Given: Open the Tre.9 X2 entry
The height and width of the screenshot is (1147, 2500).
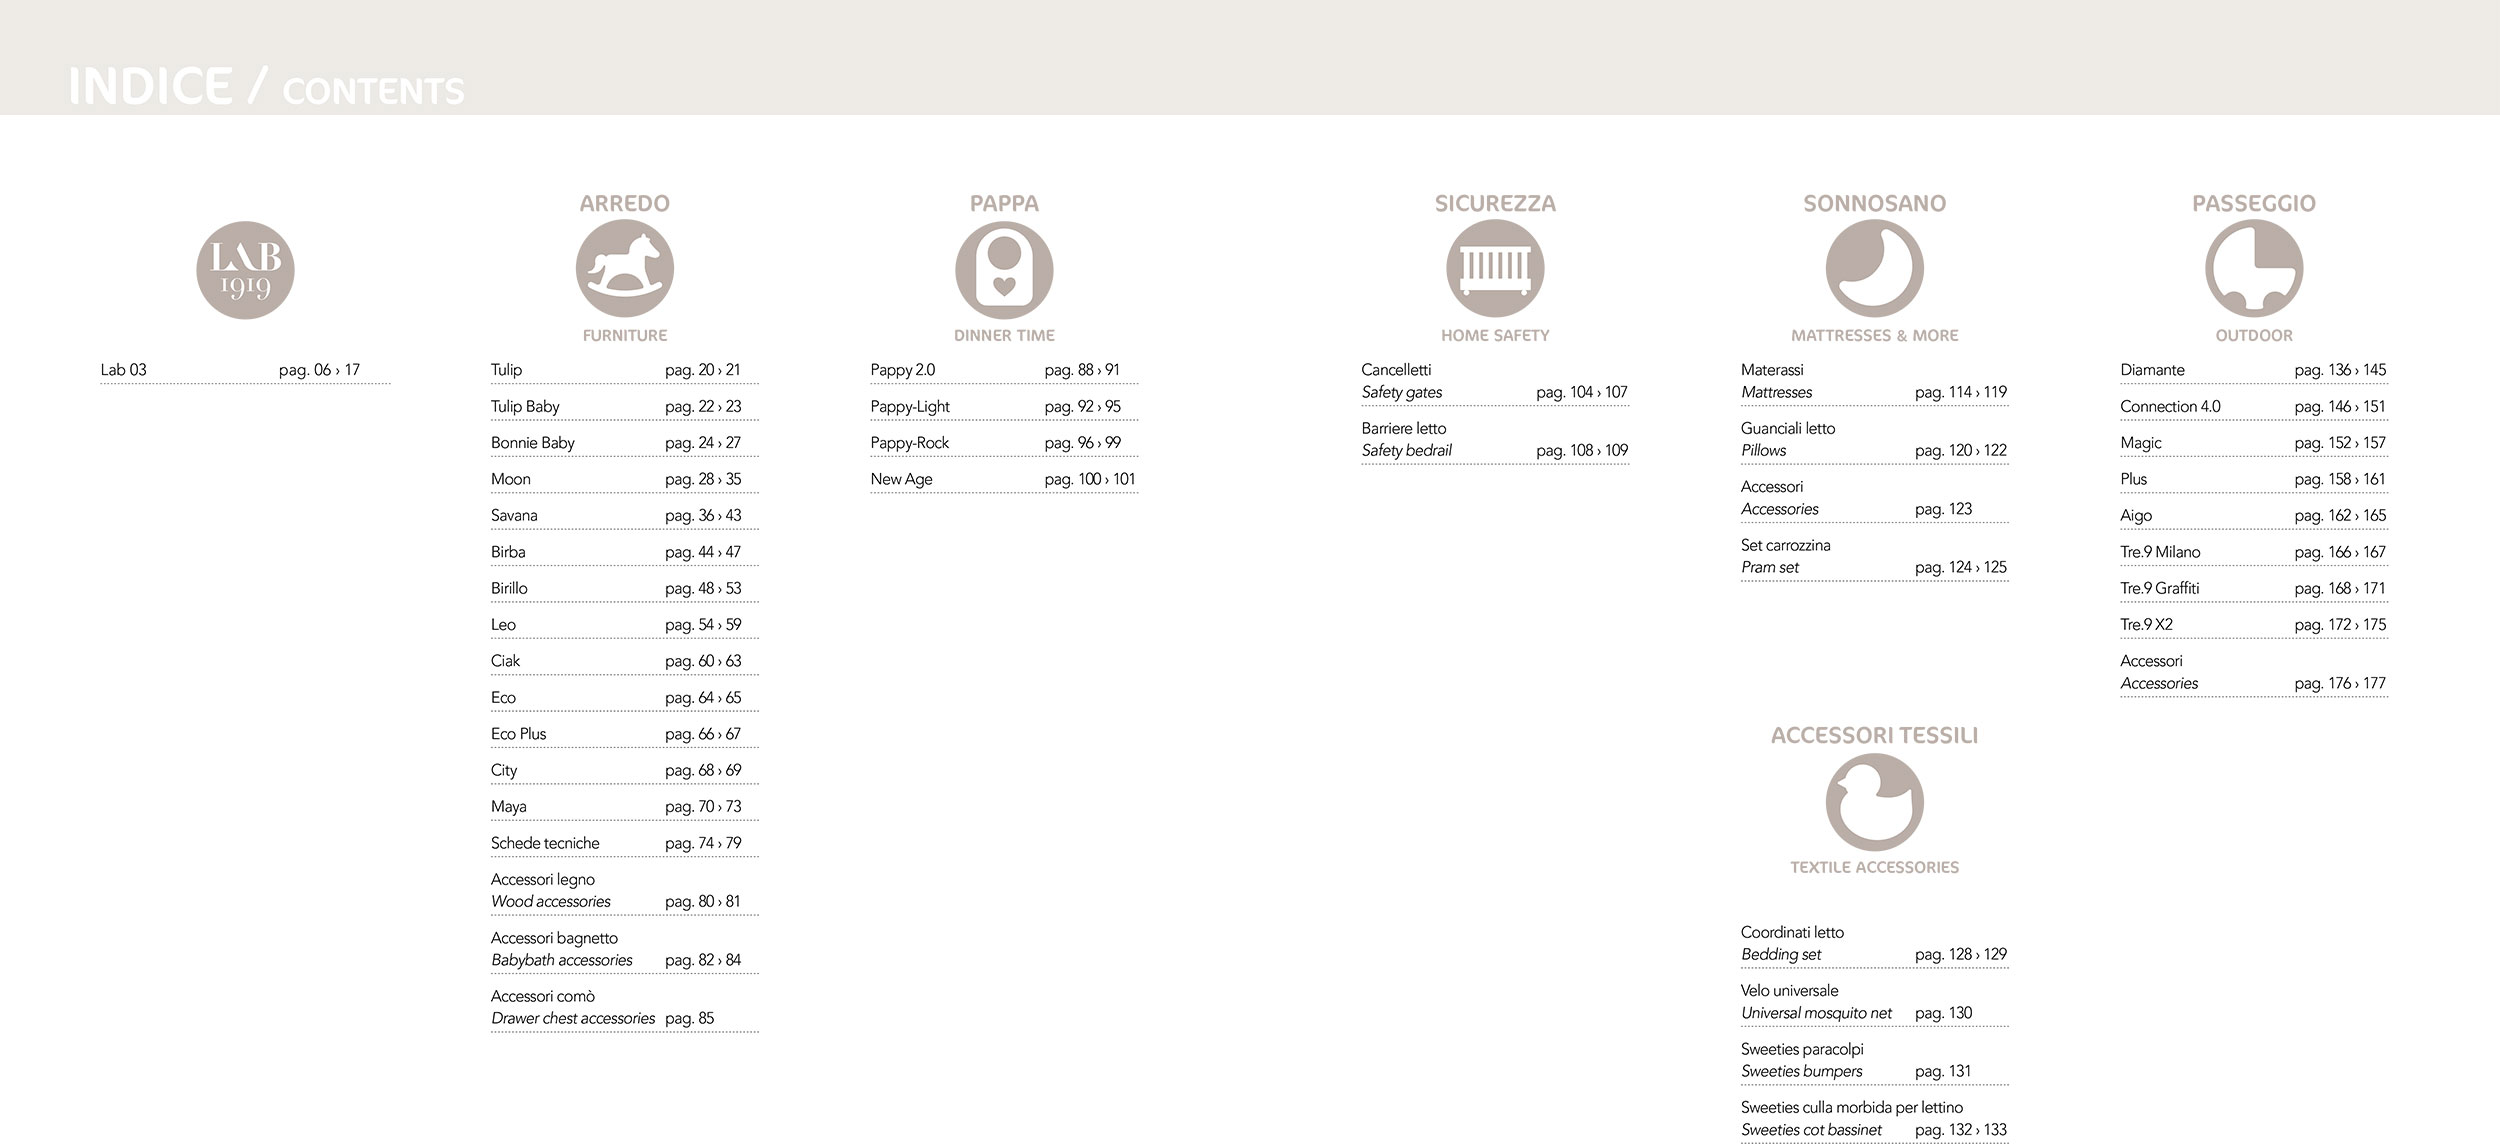Looking at the screenshot, I should [x=2254, y=624].
